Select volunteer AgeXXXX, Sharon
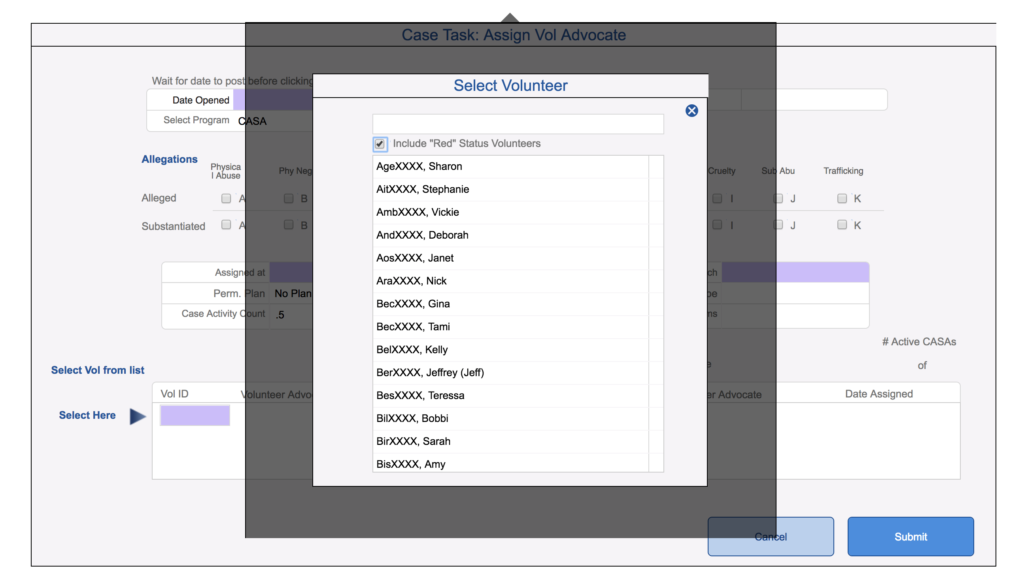This screenshot has width=1024, height=580. (x=510, y=167)
